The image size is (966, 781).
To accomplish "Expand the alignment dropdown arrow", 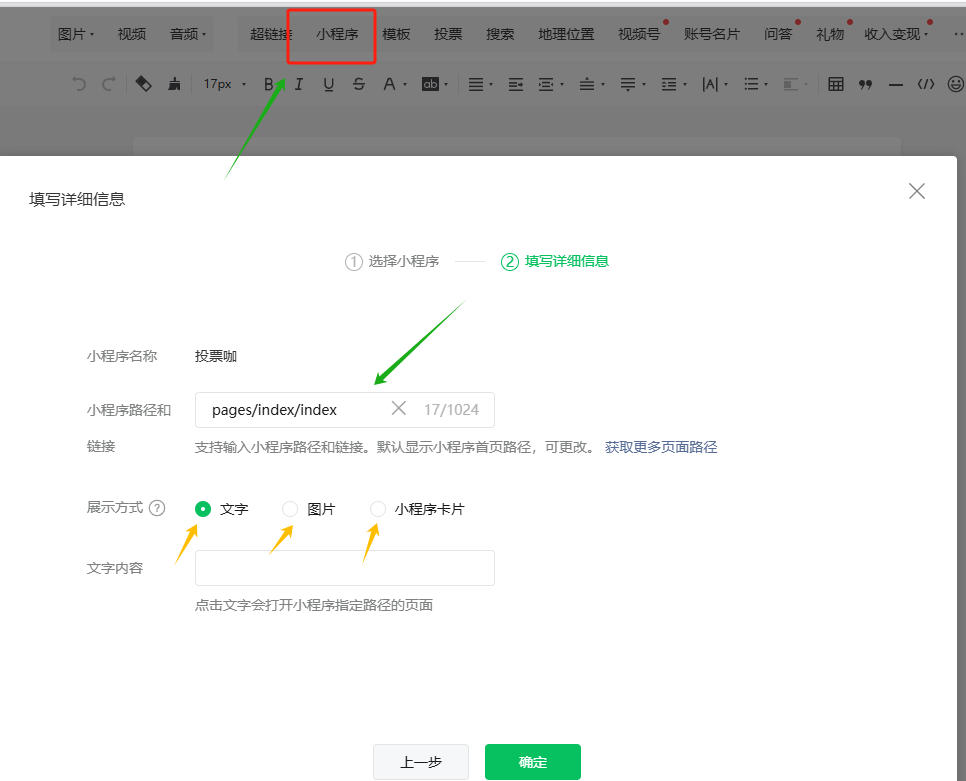I will (x=491, y=85).
